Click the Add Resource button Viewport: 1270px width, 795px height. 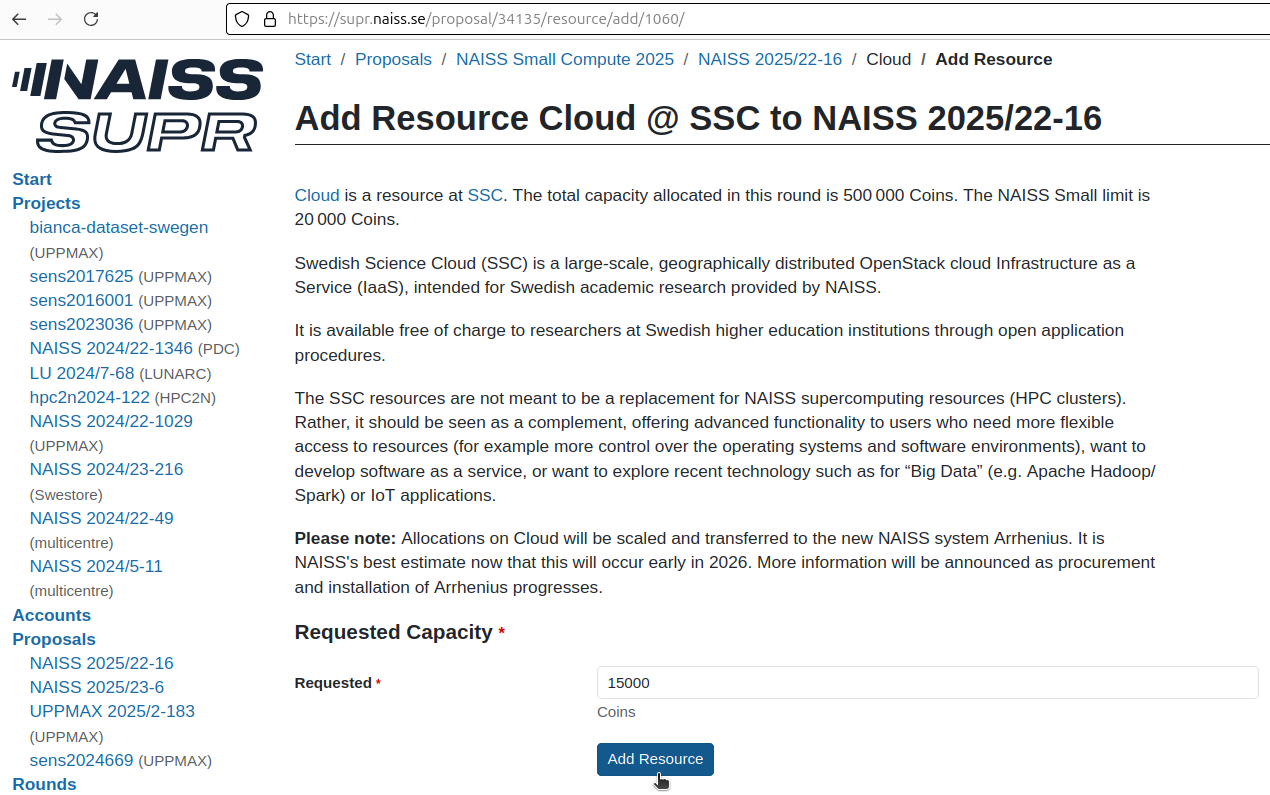click(654, 759)
